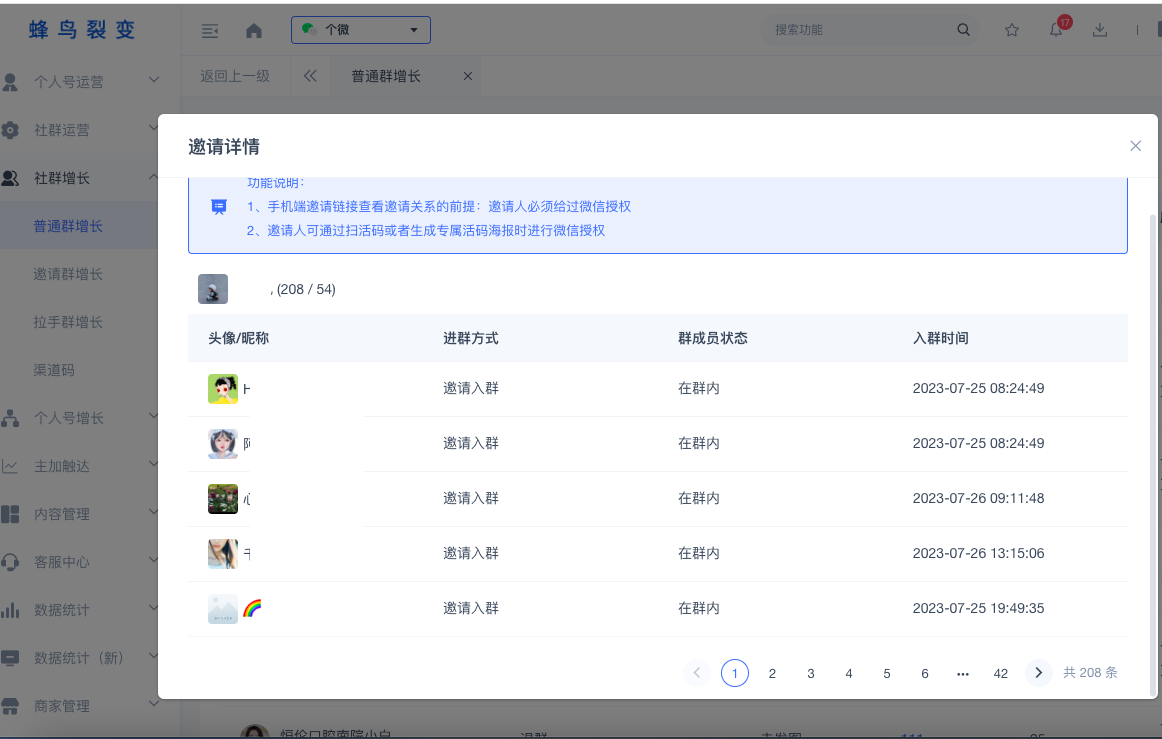Go to page 2 of invitations
Screen dimensions: 1162x739
point(772,673)
